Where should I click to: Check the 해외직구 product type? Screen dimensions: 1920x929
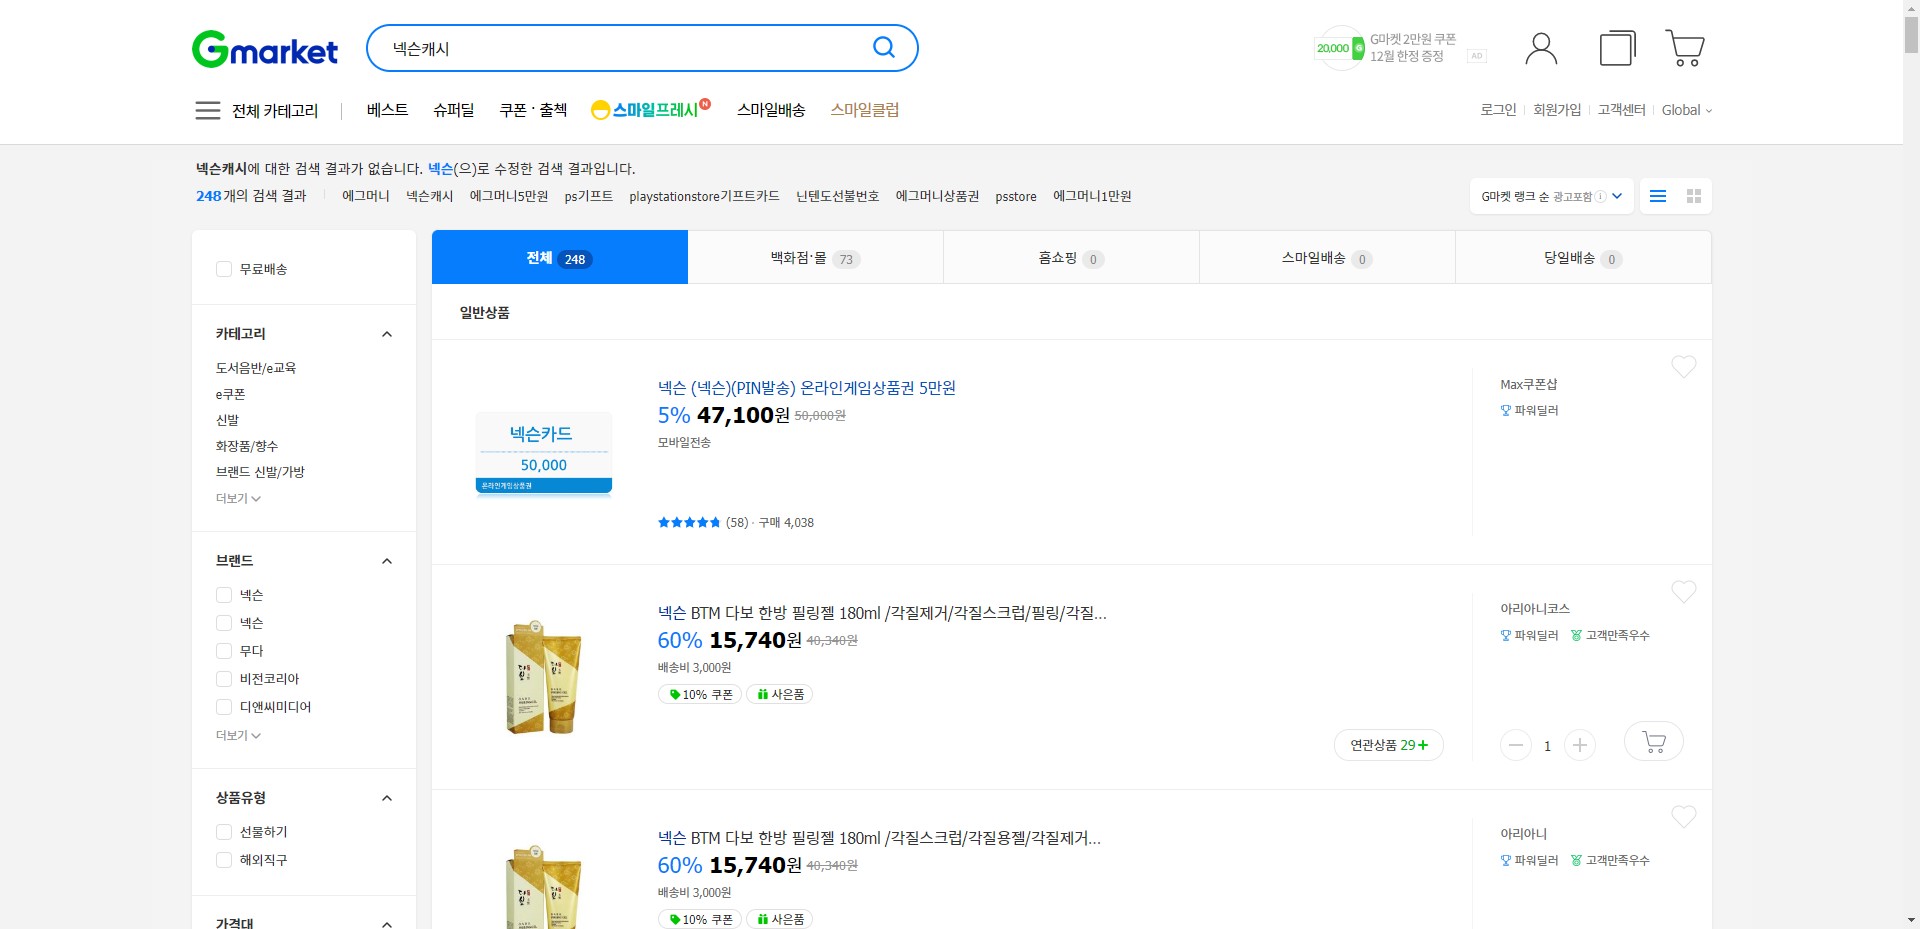224,860
